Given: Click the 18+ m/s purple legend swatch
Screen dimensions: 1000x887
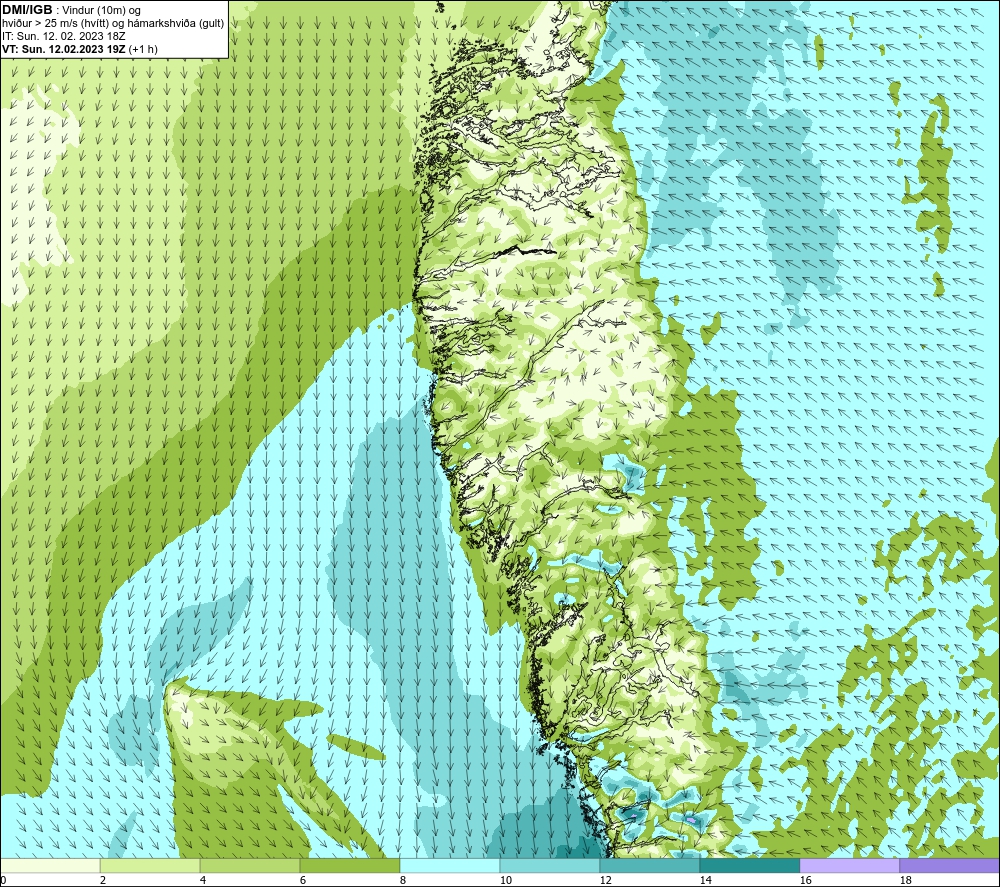Looking at the screenshot, I should point(950,865).
